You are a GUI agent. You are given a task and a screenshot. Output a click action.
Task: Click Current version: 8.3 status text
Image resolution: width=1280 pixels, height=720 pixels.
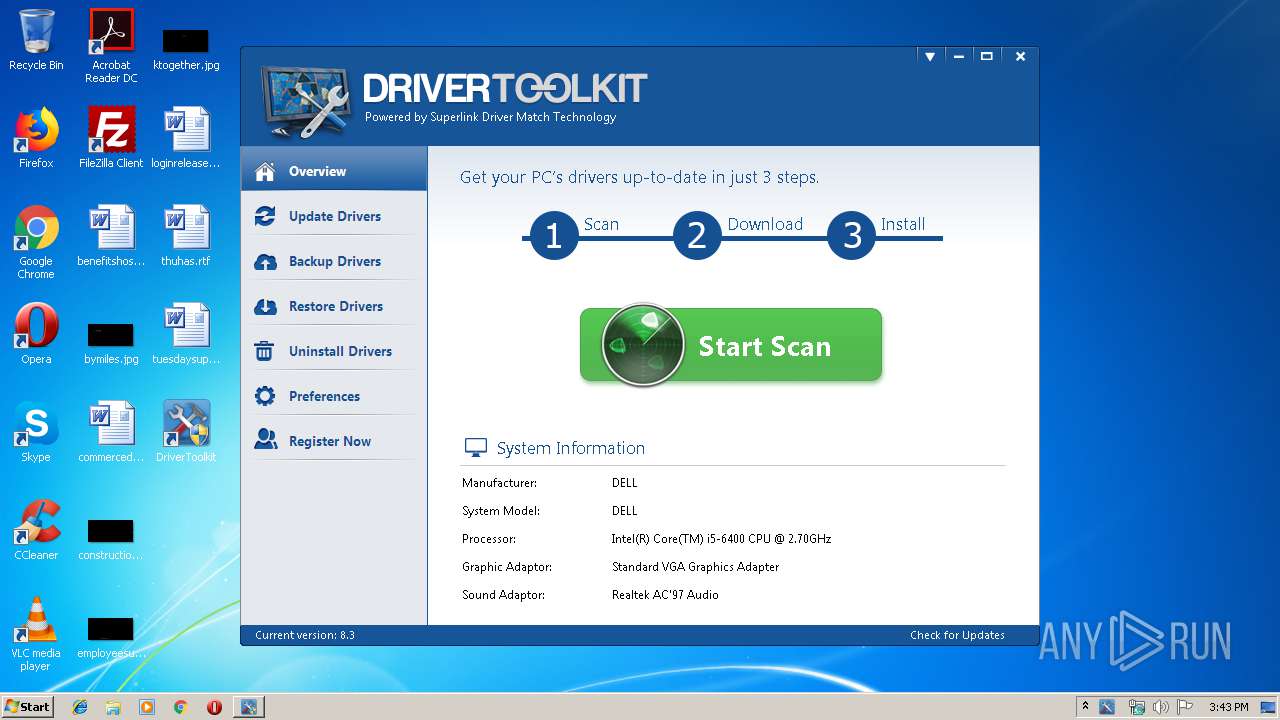pyautogui.click(x=305, y=635)
